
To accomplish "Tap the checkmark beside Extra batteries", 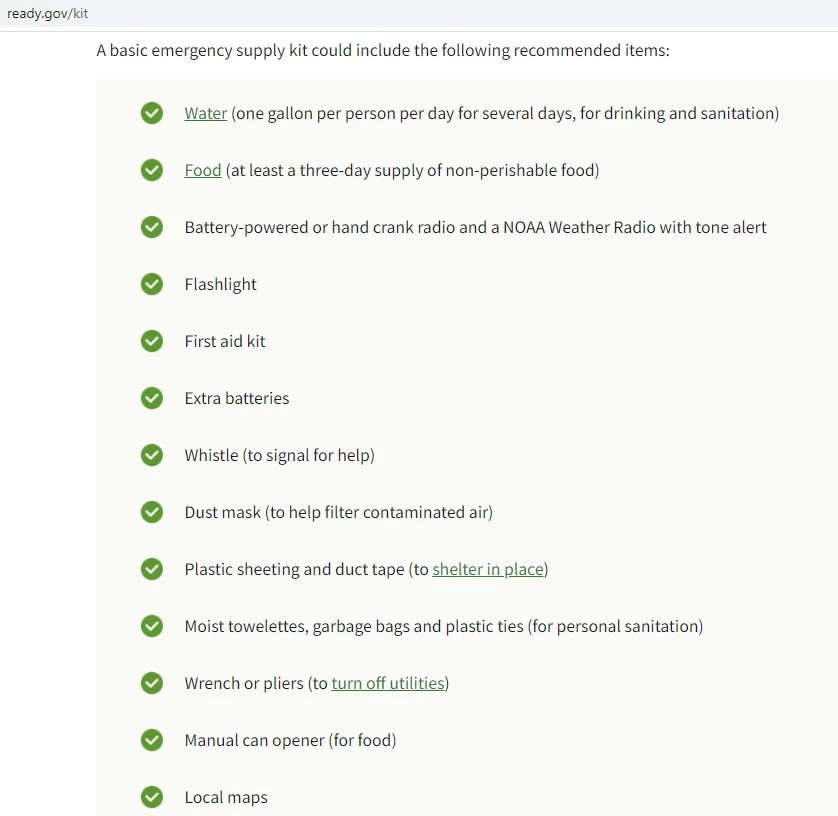I will (152, 398).
